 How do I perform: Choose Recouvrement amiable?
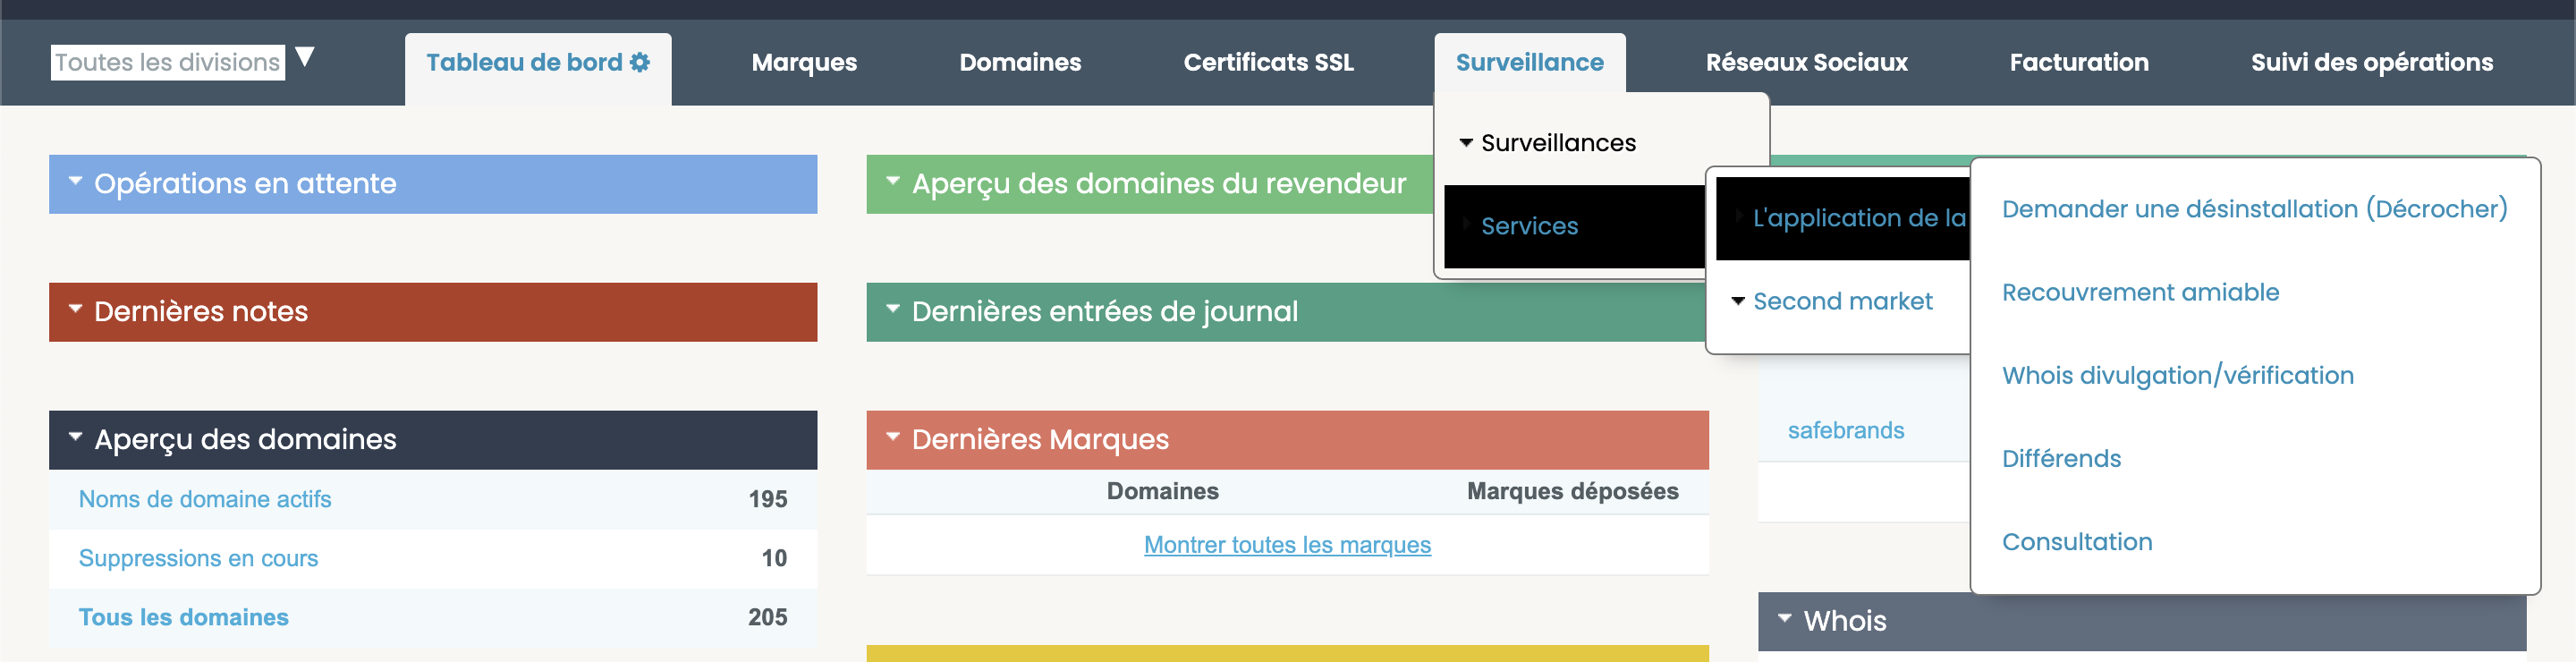click(x=2140, y=292)
